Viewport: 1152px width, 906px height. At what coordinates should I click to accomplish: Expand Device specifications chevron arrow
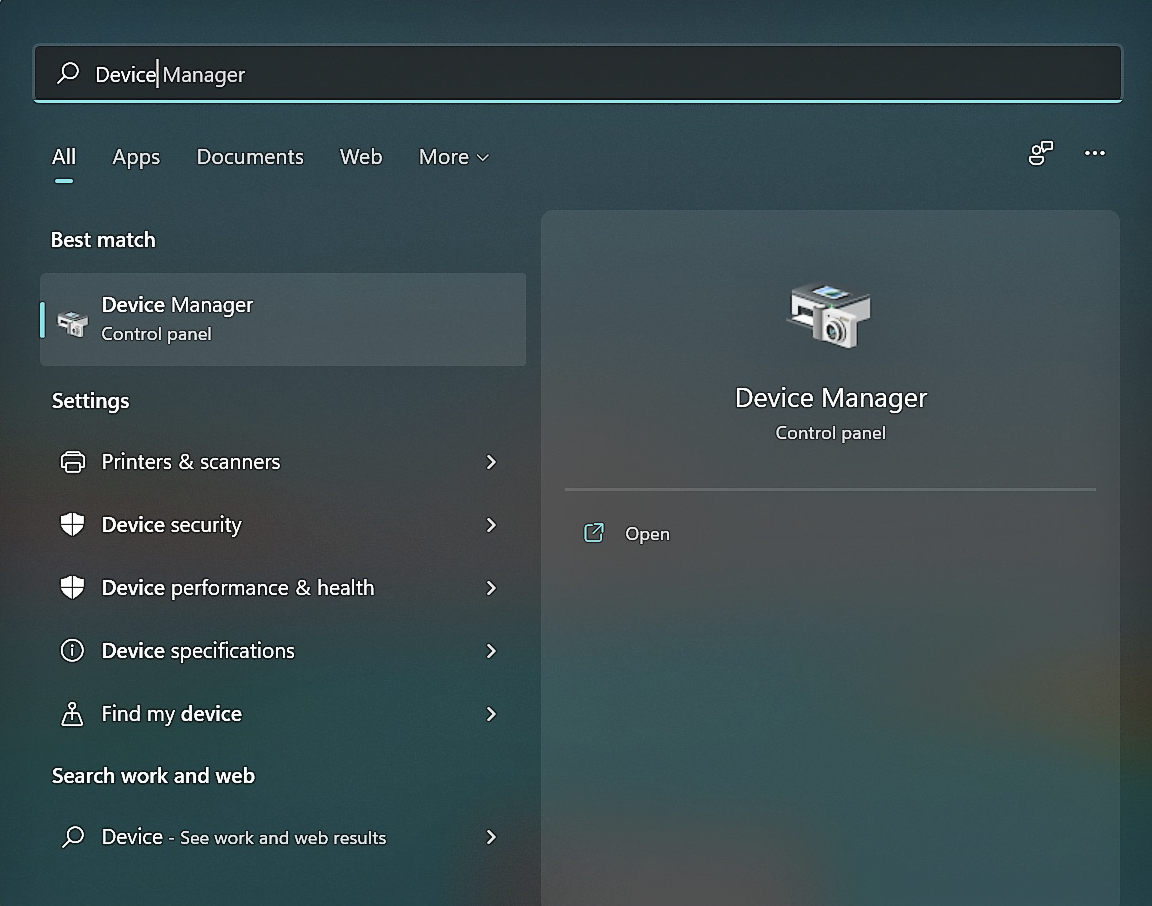492,651
